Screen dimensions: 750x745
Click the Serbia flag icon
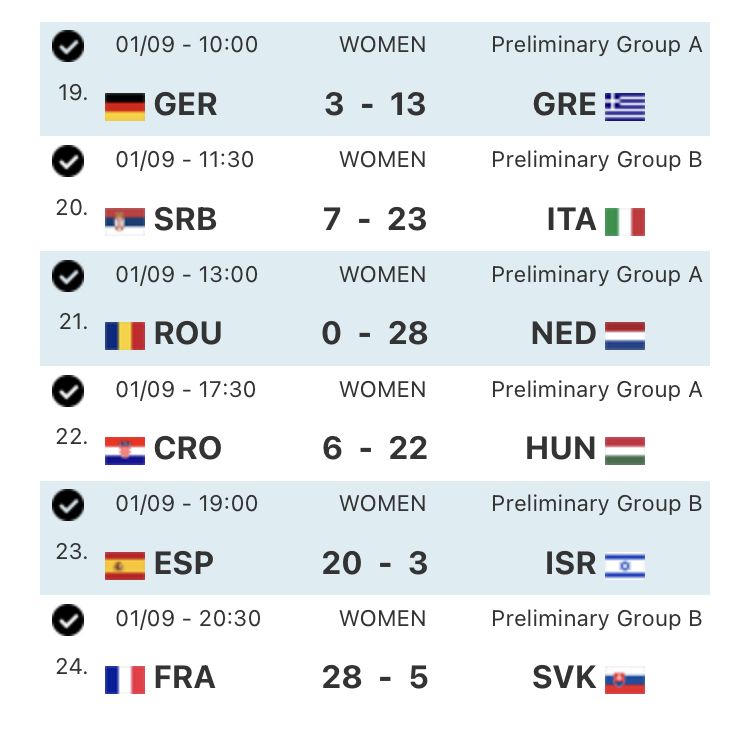[x=125, y=220]
